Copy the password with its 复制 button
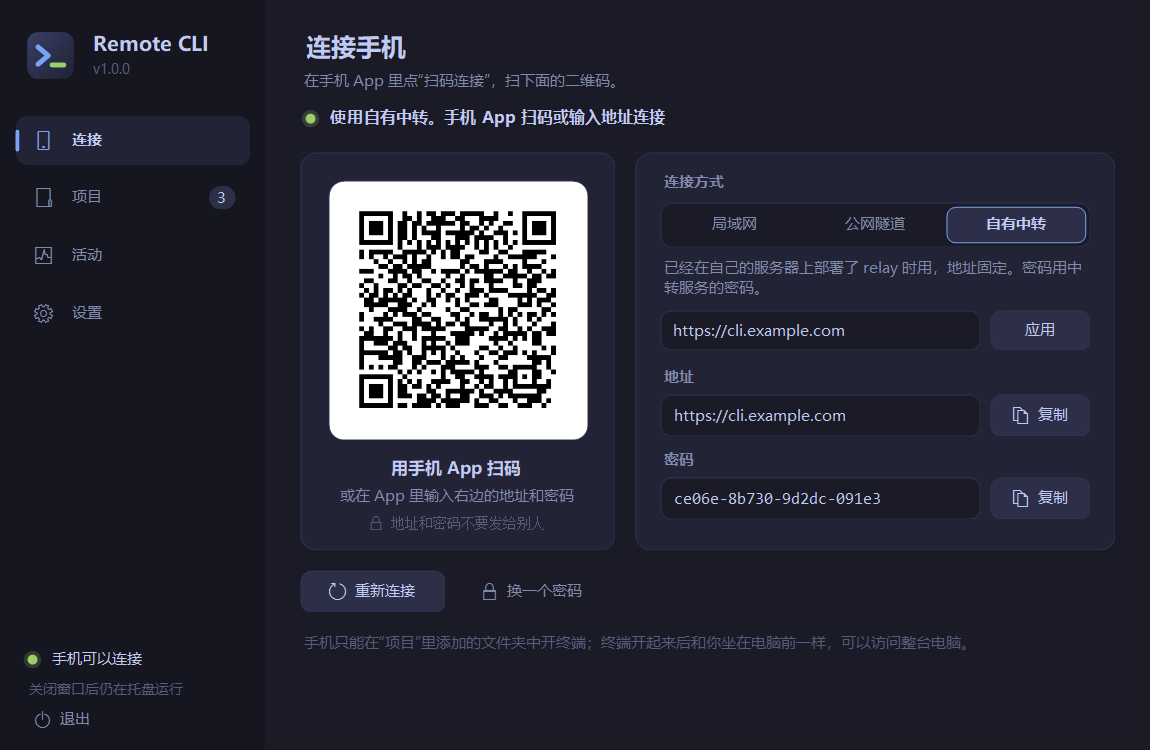 click(1039, 498)
